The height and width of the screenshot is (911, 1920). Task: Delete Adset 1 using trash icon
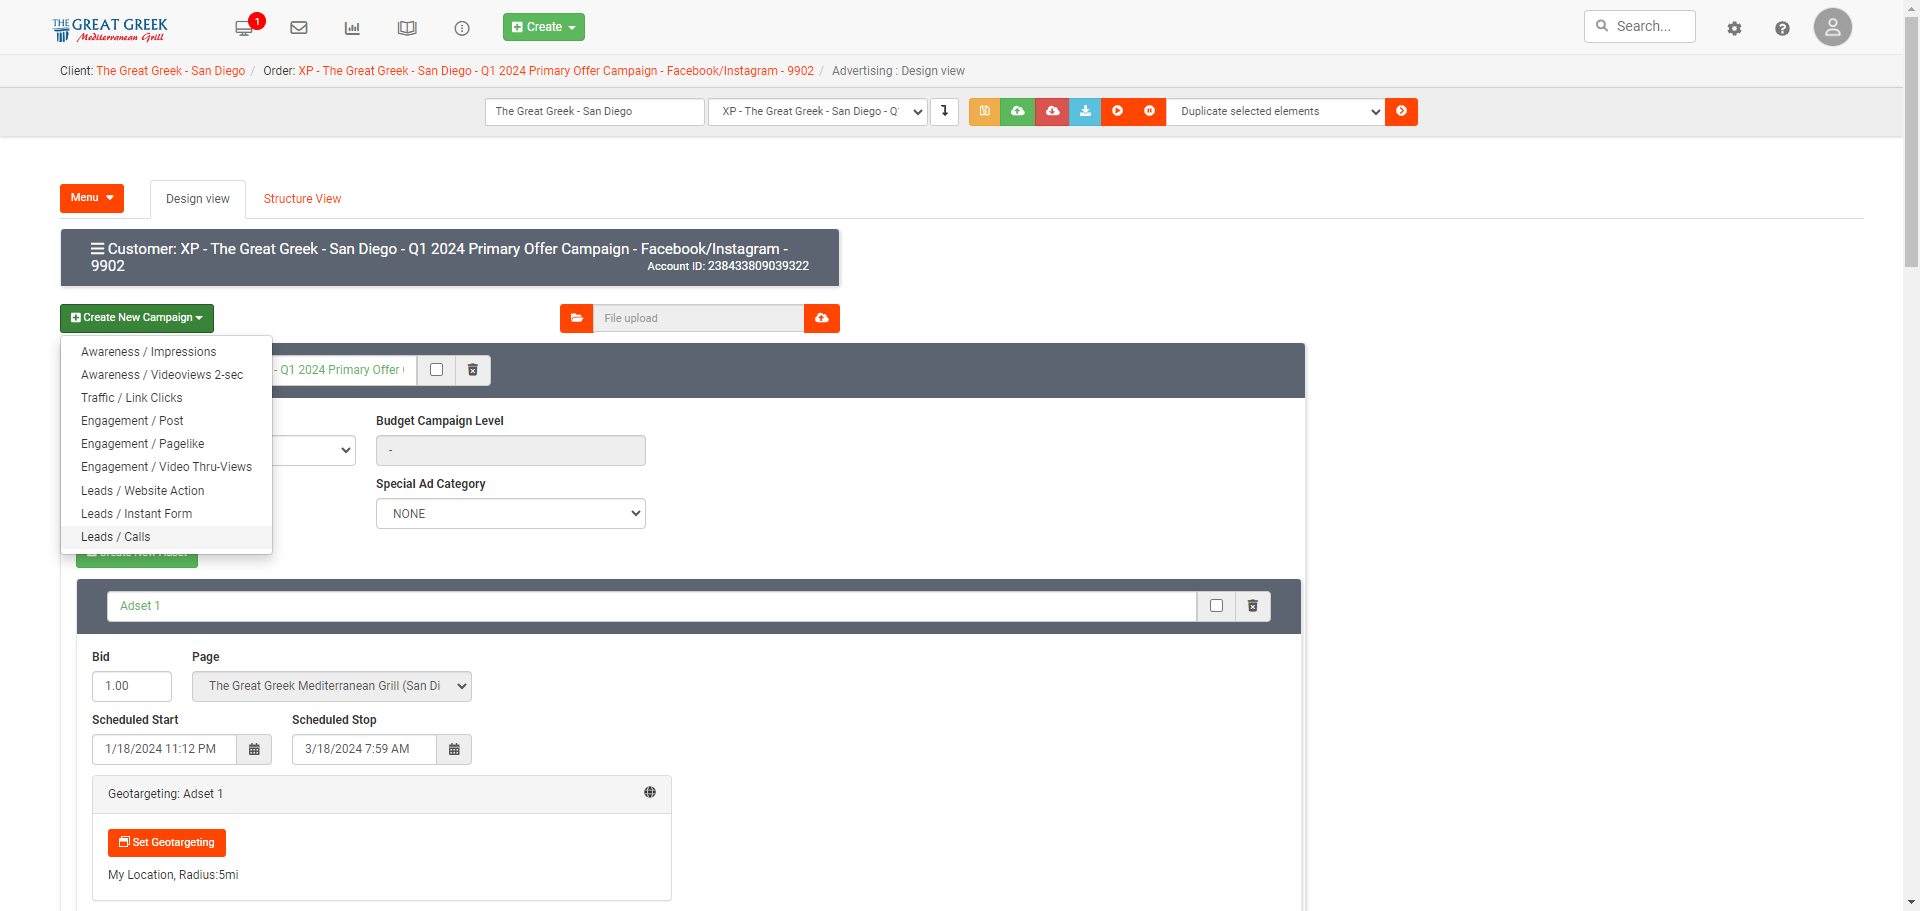[x=1252, y=606]
